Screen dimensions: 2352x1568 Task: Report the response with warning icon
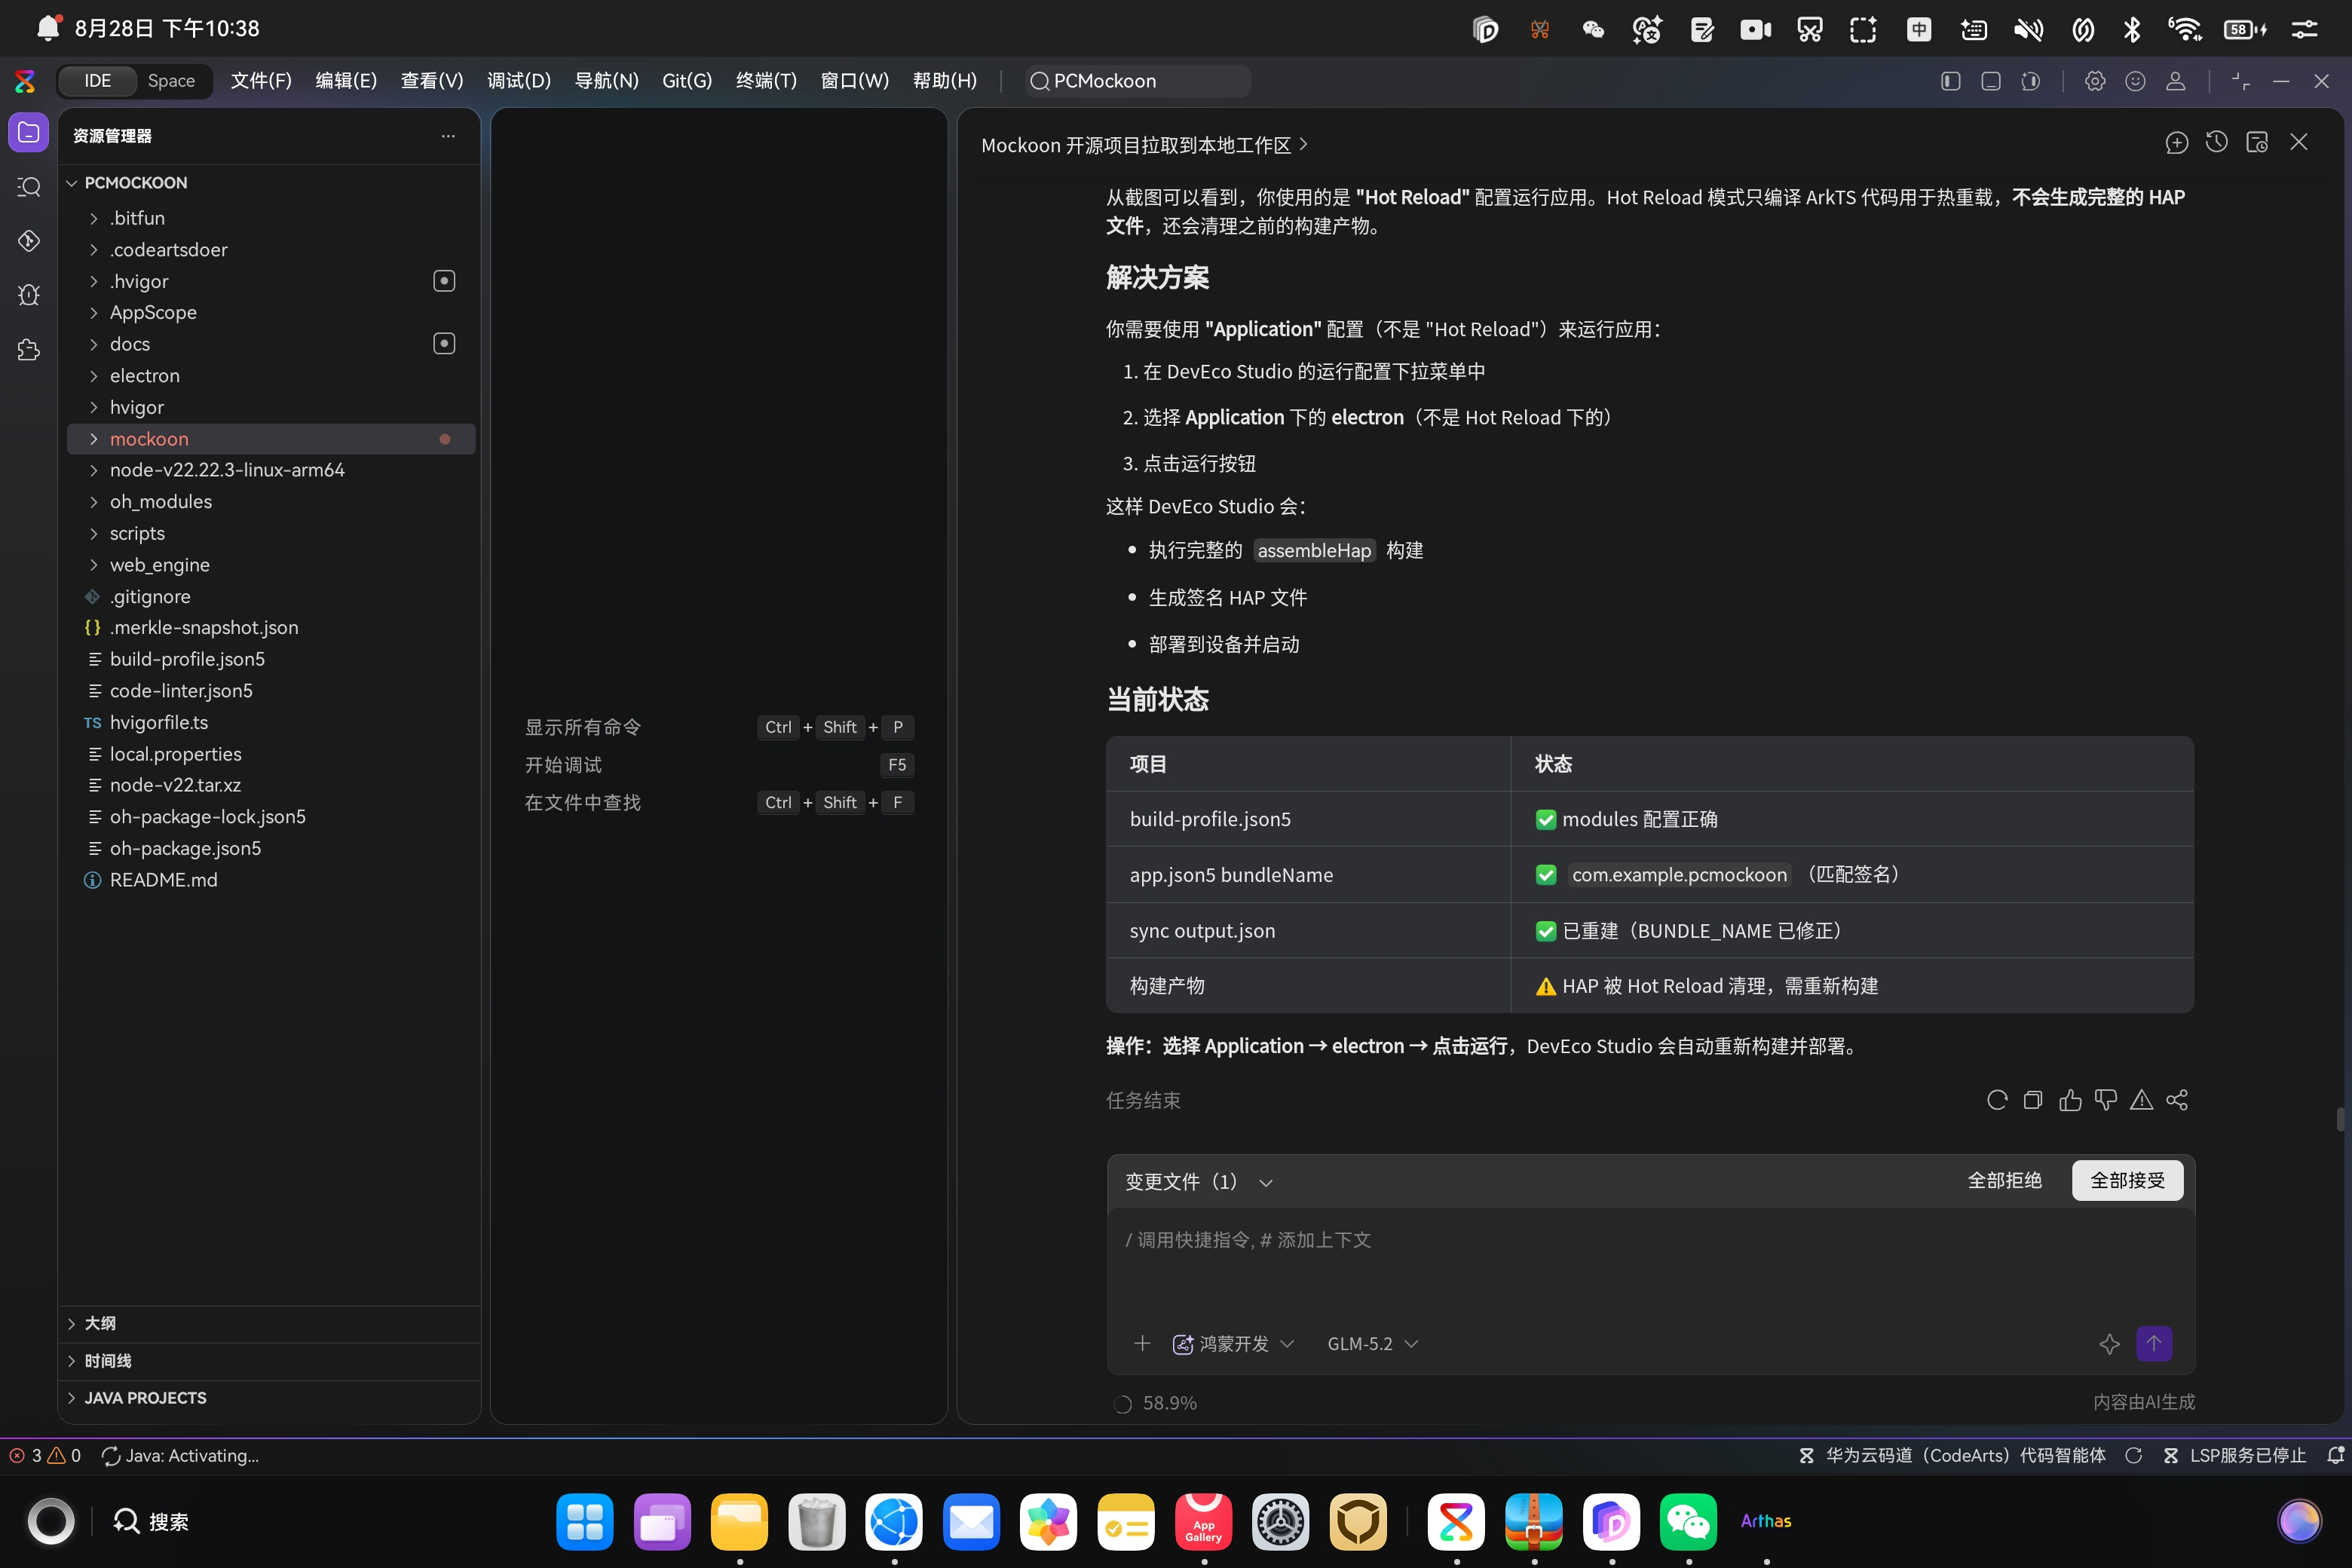[2141, 1100]
